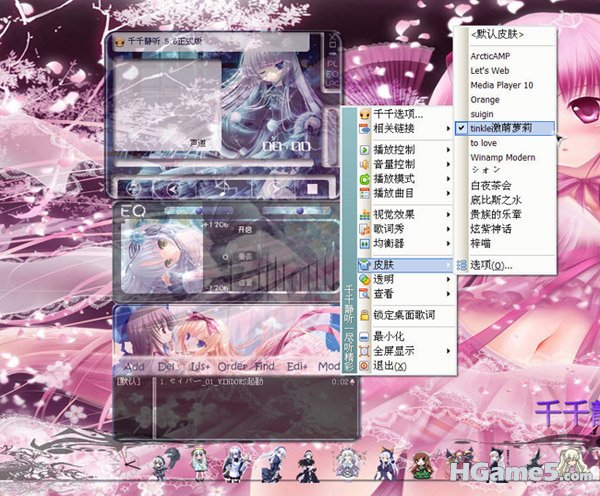Toggle equalizer on with 开启 button
The height and width of the screenshot is (496, 600).
245,230
